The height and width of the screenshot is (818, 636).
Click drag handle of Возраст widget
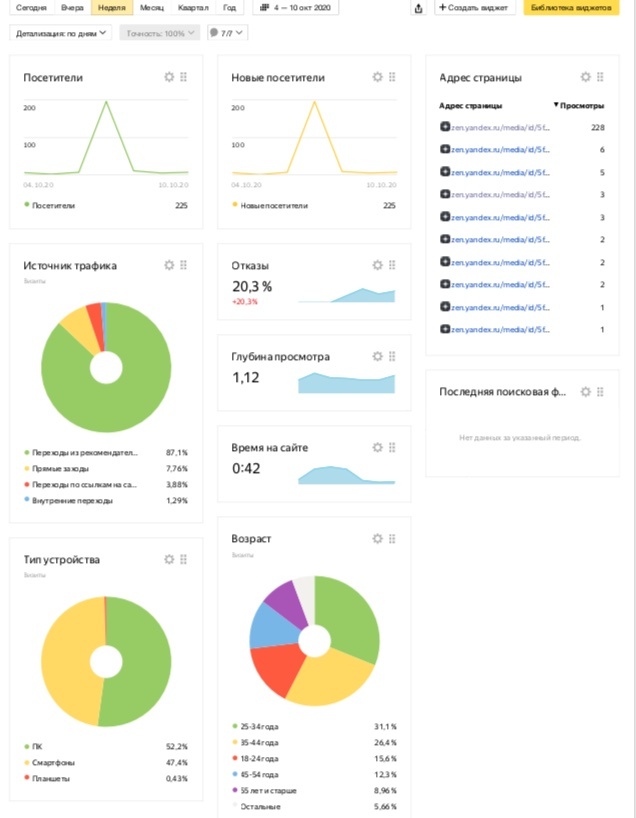point(392,538)
